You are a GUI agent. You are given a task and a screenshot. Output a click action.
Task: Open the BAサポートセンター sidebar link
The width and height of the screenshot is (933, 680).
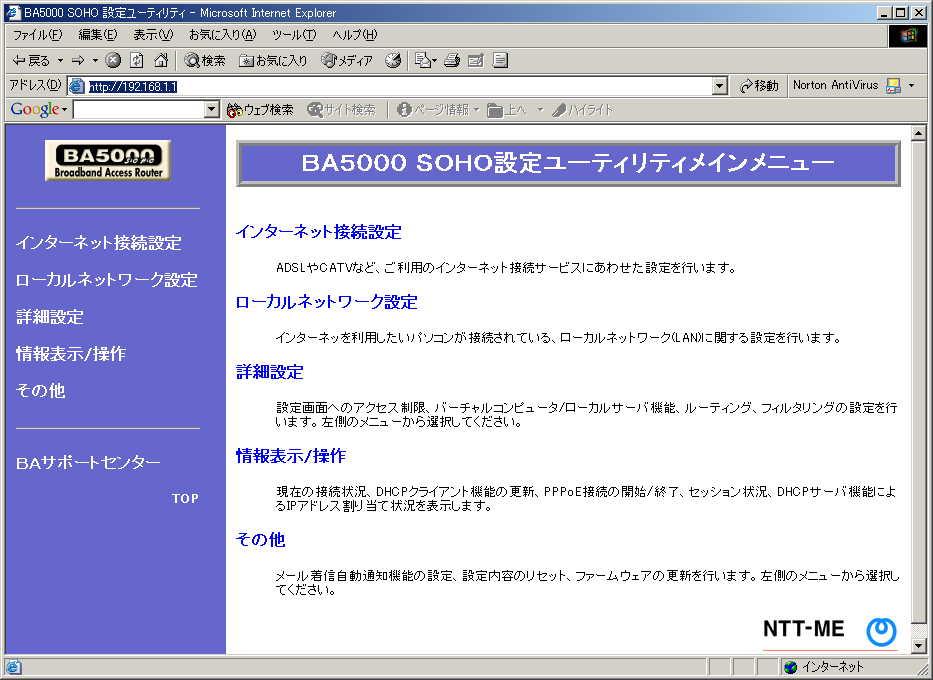(88, 463)
